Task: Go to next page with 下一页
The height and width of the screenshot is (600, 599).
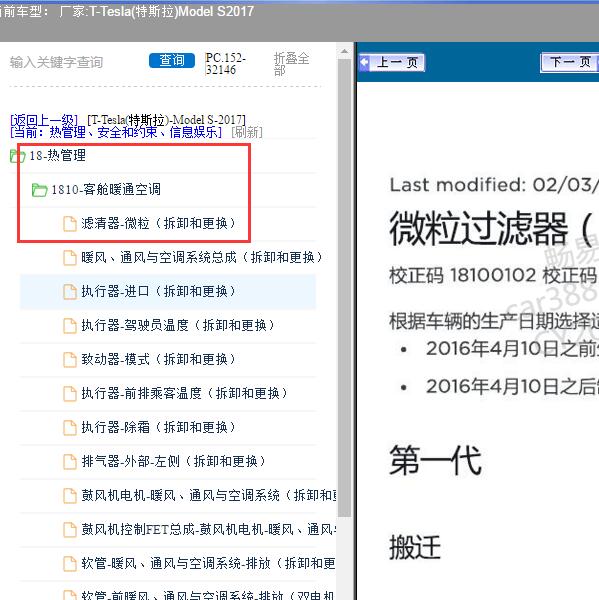Action: click(x=570, y=62)
